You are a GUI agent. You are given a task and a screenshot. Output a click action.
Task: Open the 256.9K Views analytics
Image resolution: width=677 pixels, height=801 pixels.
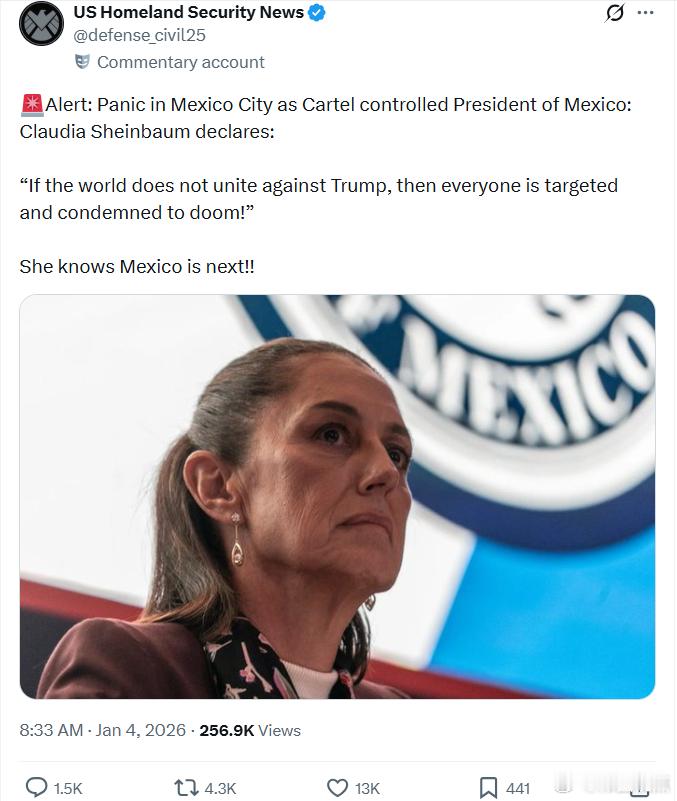pos(250,731)
